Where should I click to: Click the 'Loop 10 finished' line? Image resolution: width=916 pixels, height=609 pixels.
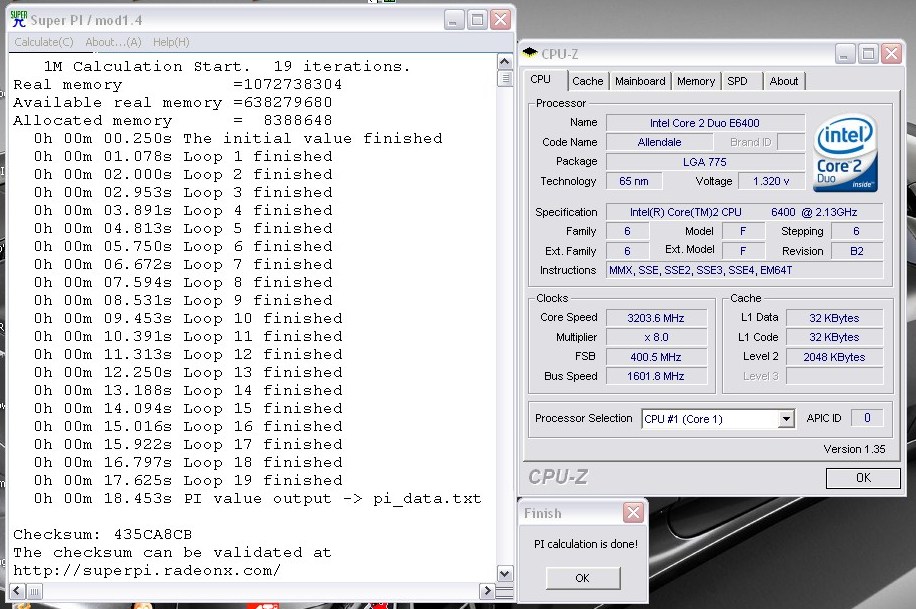click(x=188, y=319)
